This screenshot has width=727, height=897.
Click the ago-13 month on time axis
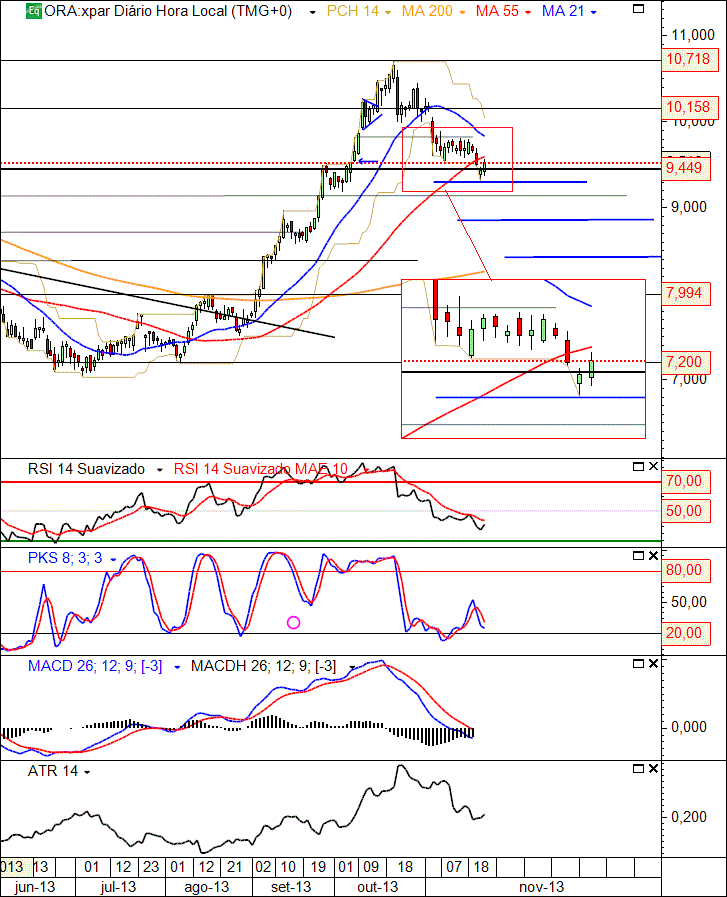tap(206, 887)
